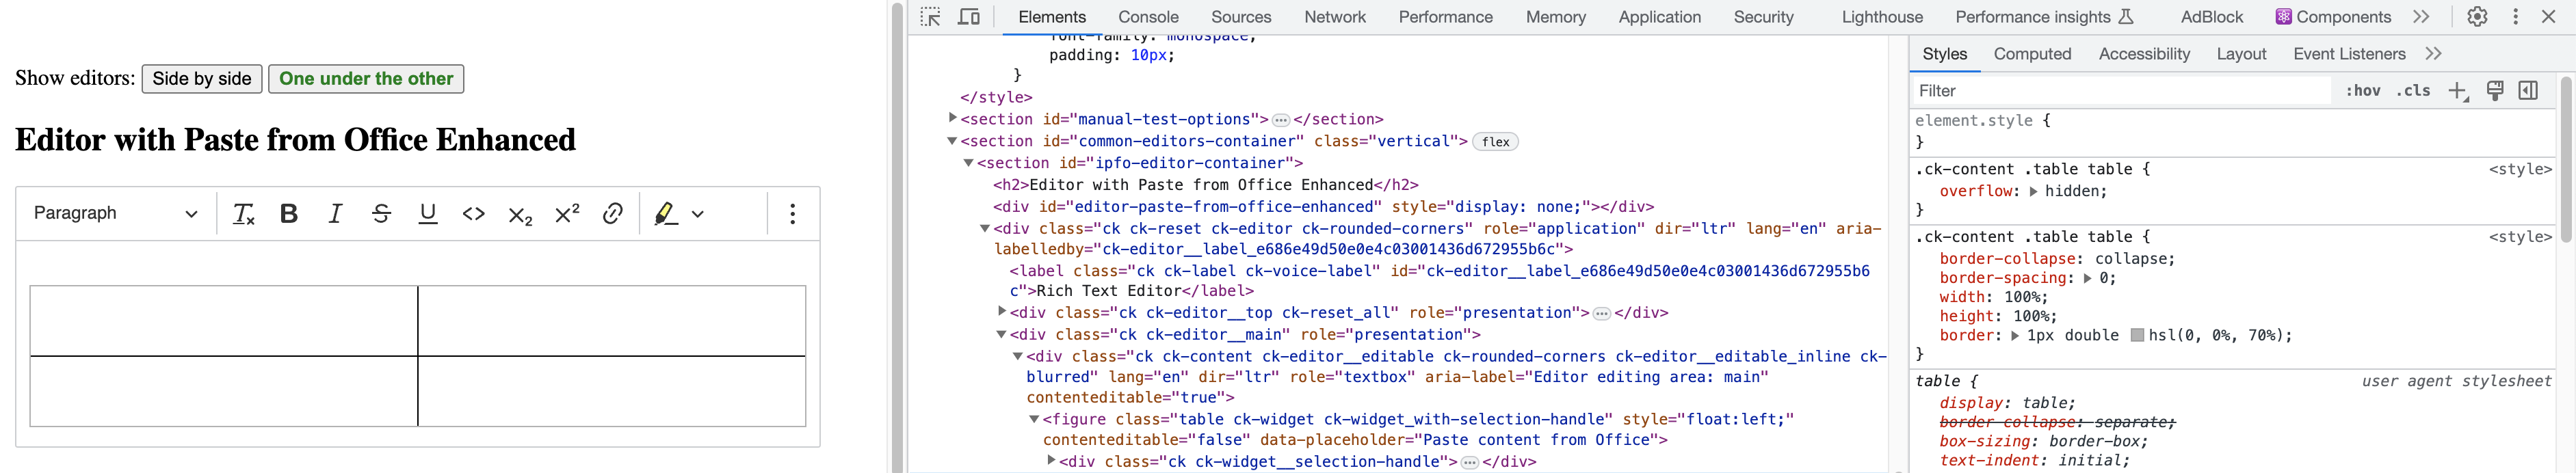The image size is (2576, 473).
Task: Insert a link using the link icon
Action: pyautogui.click(x=612, y=213)
